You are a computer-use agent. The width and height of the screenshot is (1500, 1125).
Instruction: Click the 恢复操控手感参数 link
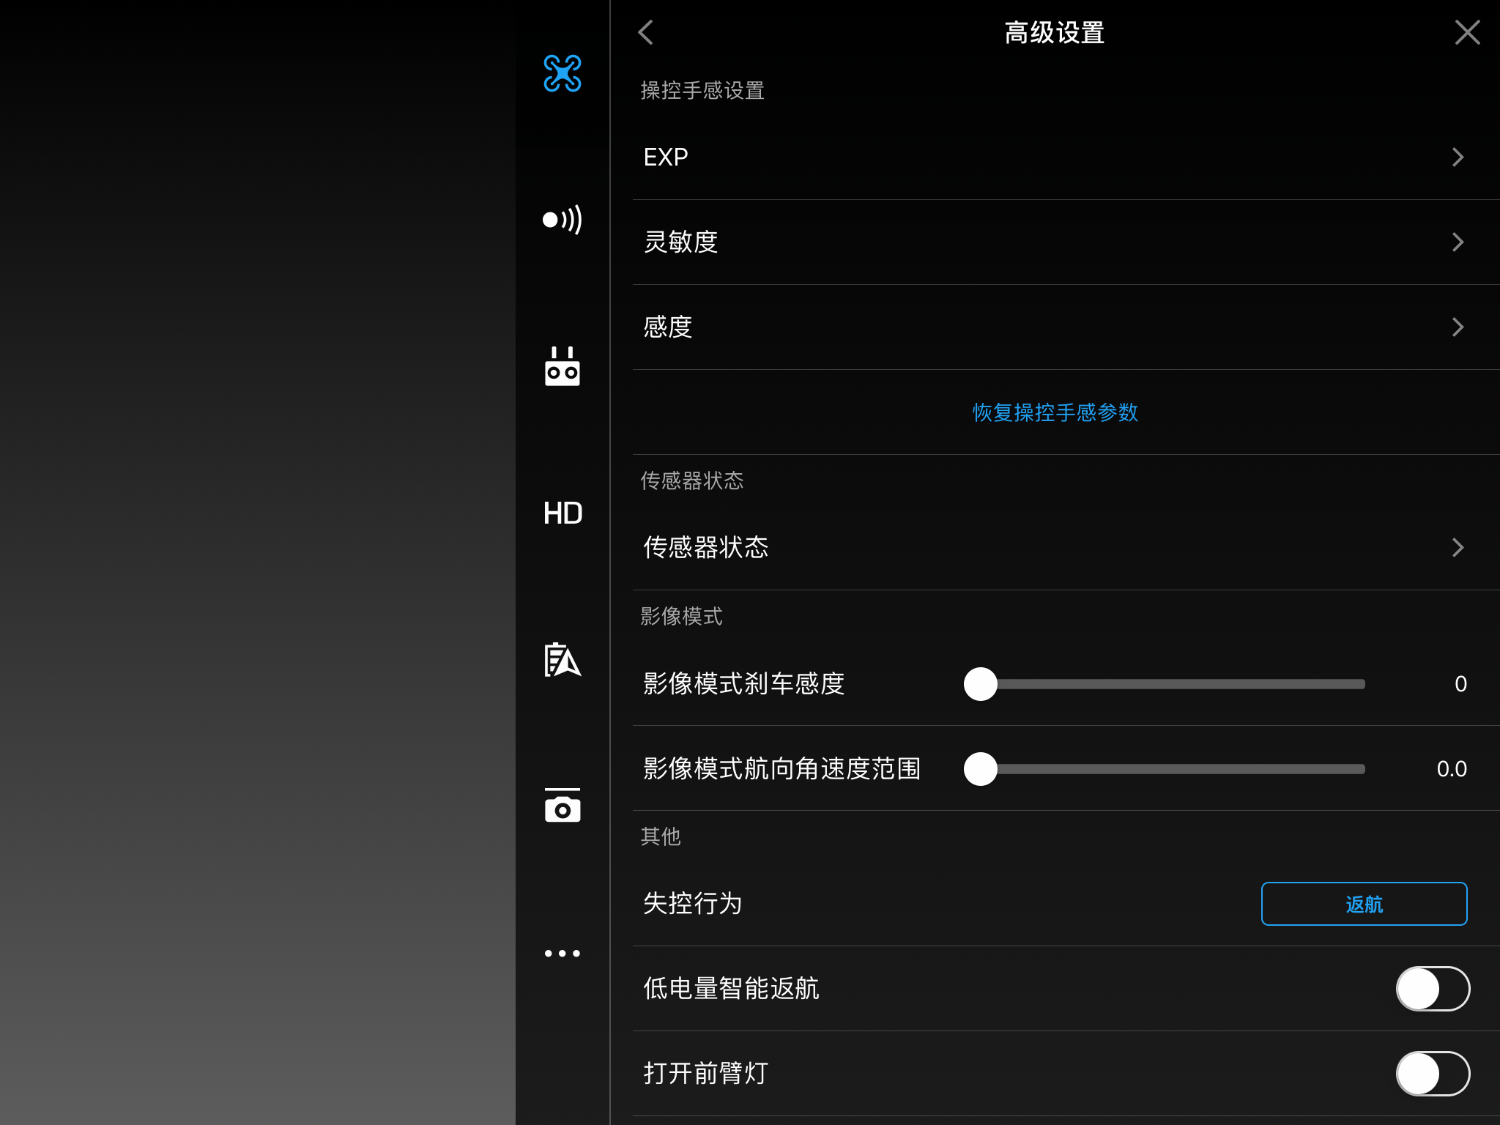click(x=1055, y=412)
